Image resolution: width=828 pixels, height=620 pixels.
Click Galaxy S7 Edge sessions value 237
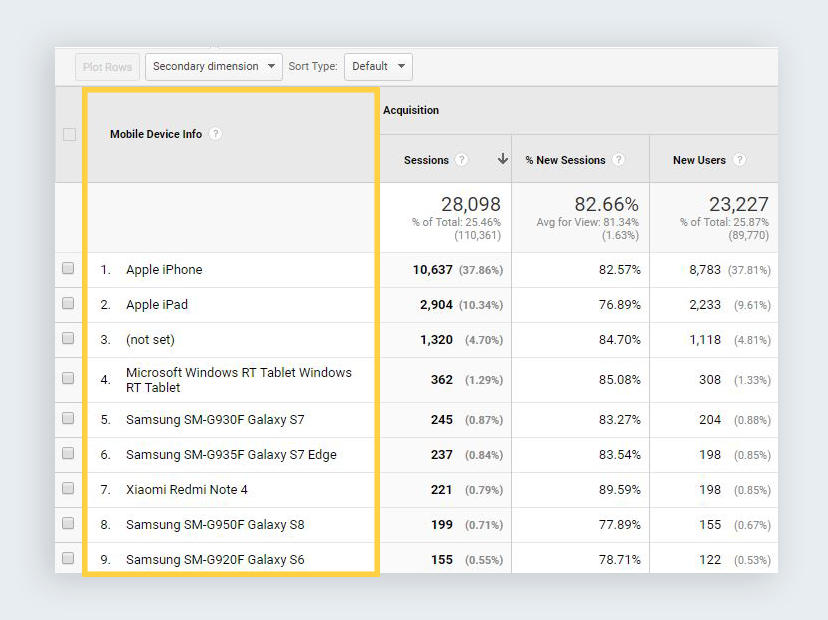coord(441,455)
